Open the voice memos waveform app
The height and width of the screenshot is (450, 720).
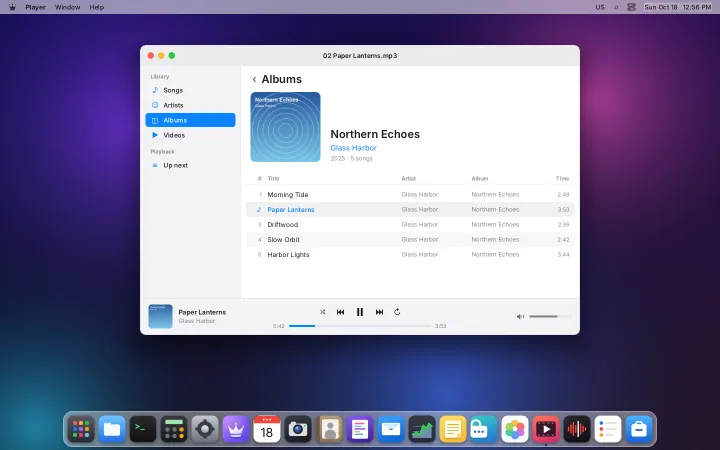click(577, 429)
